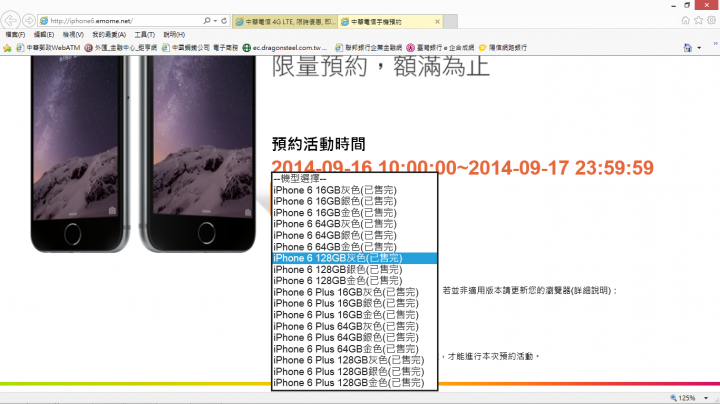Choose iPhone 6 64GB灰色 option

pos(354,224)
